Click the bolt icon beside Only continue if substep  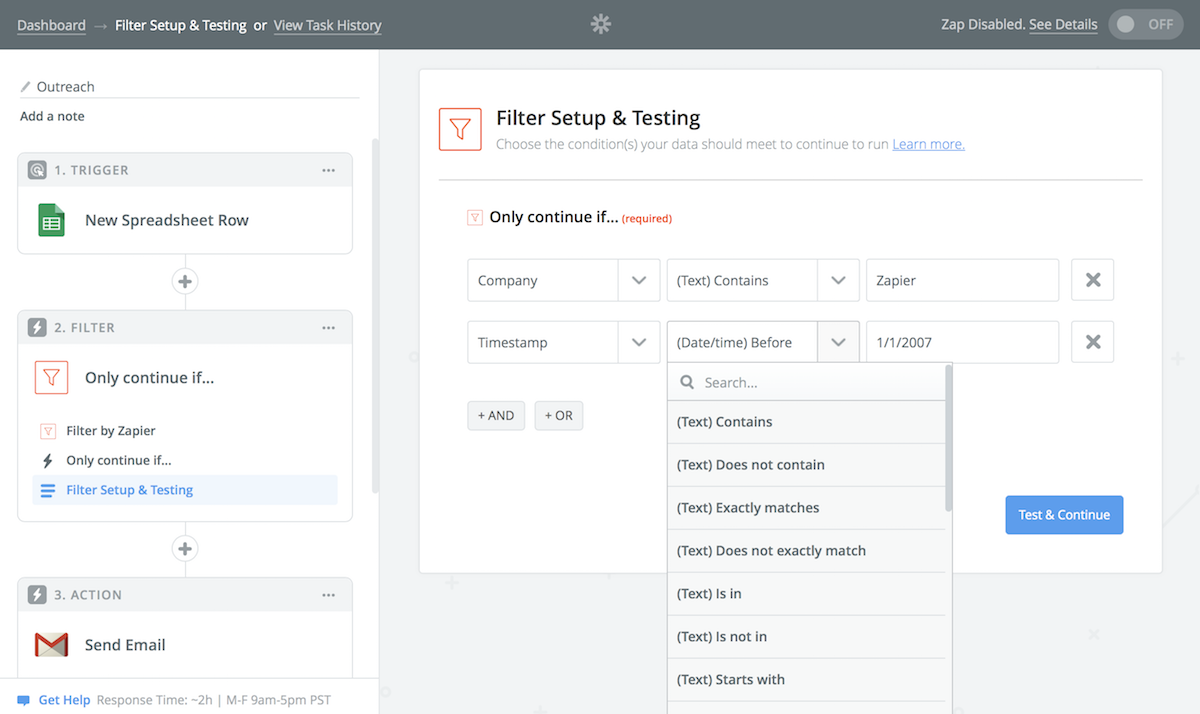(47, 461)
